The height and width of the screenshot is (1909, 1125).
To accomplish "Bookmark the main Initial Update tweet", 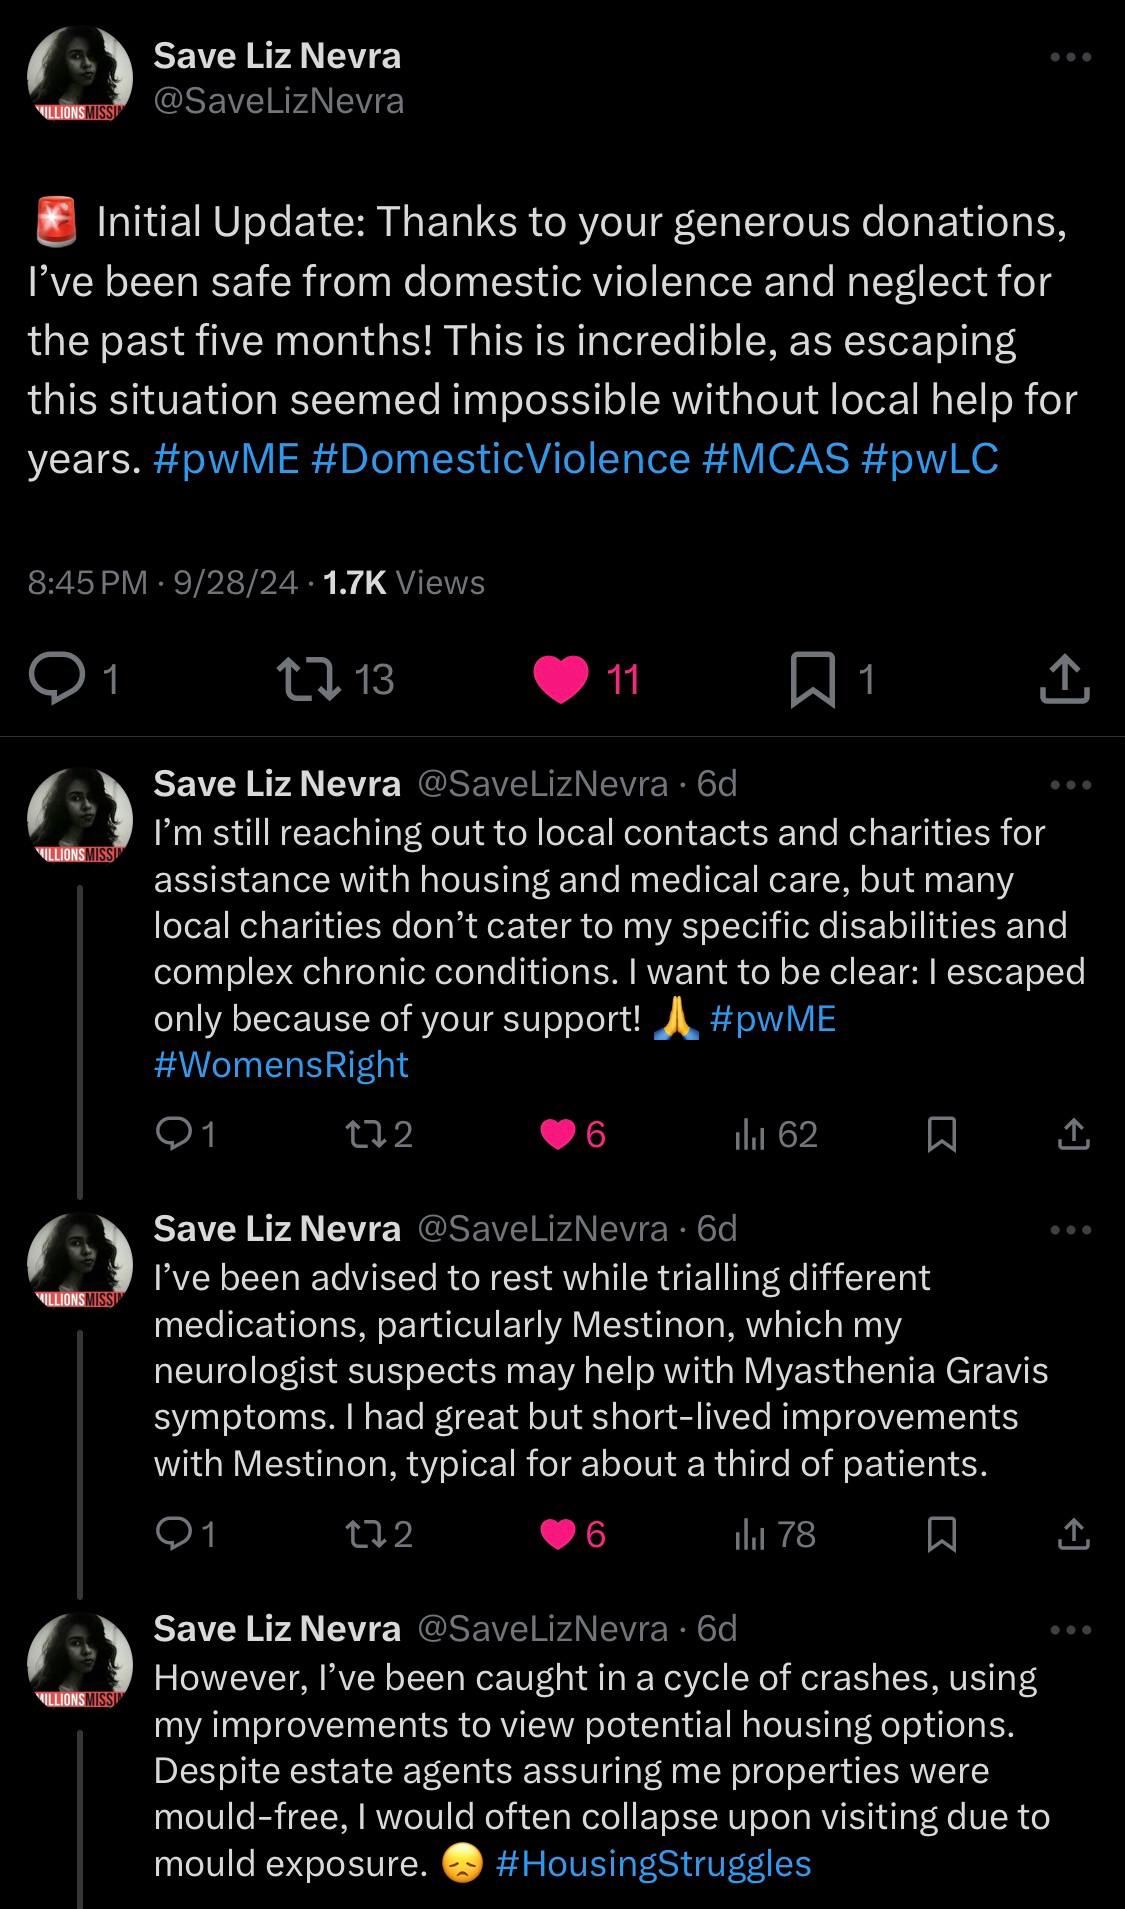I will 813,680.
